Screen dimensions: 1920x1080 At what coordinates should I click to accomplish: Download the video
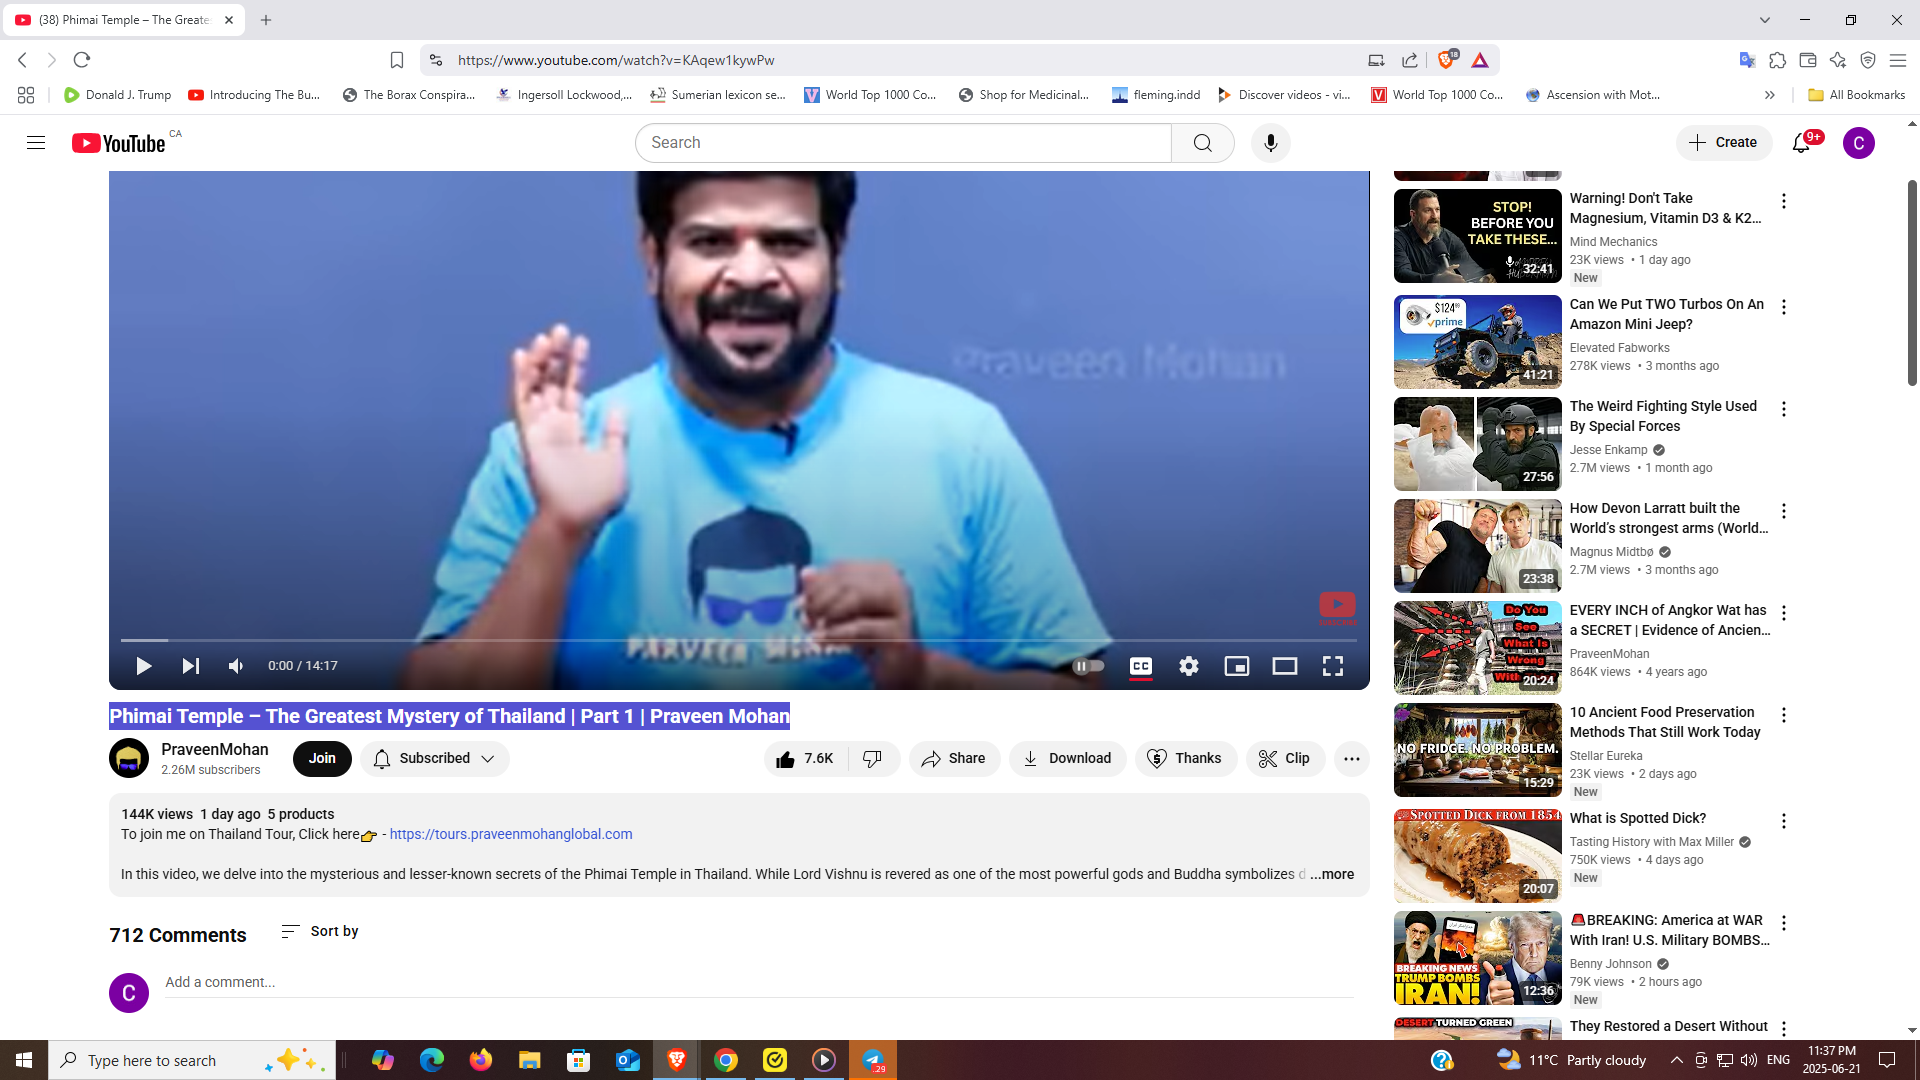pos(1067,759)
